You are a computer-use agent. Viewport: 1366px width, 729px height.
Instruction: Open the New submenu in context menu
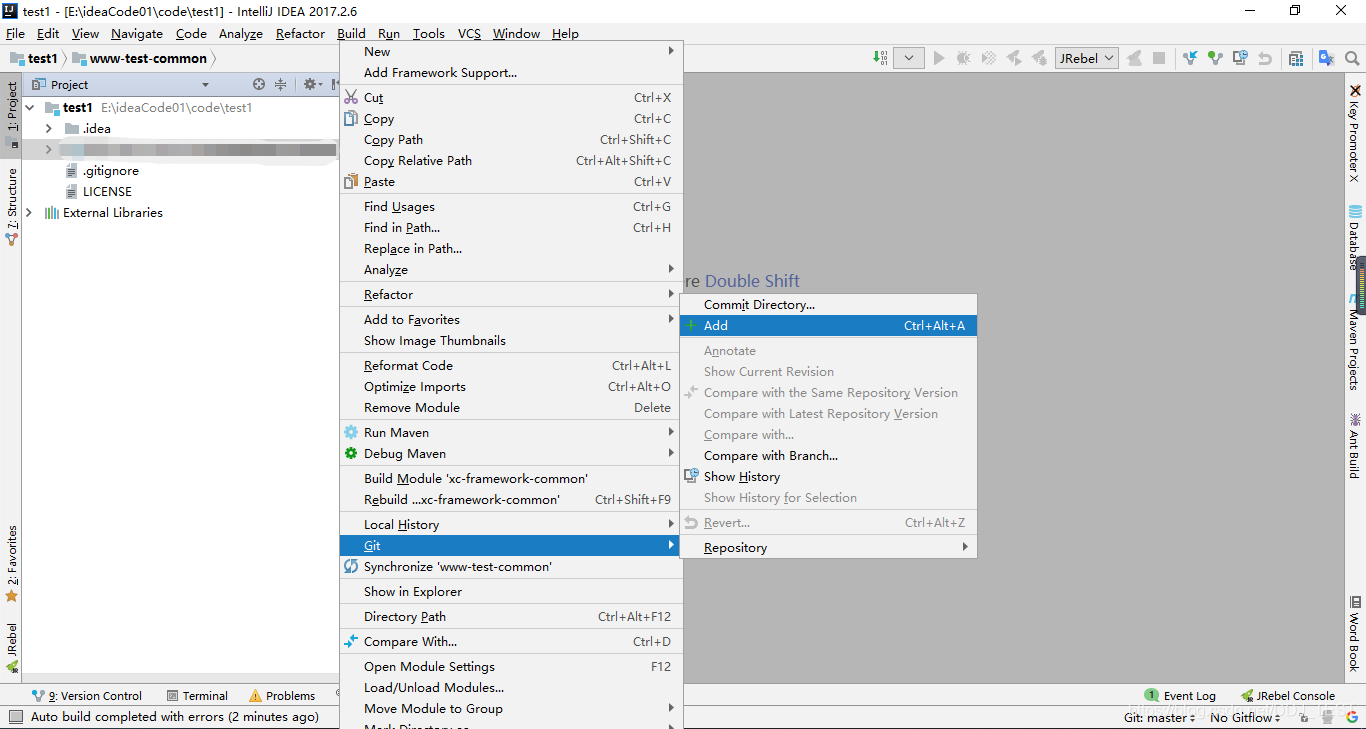point(511,51)
